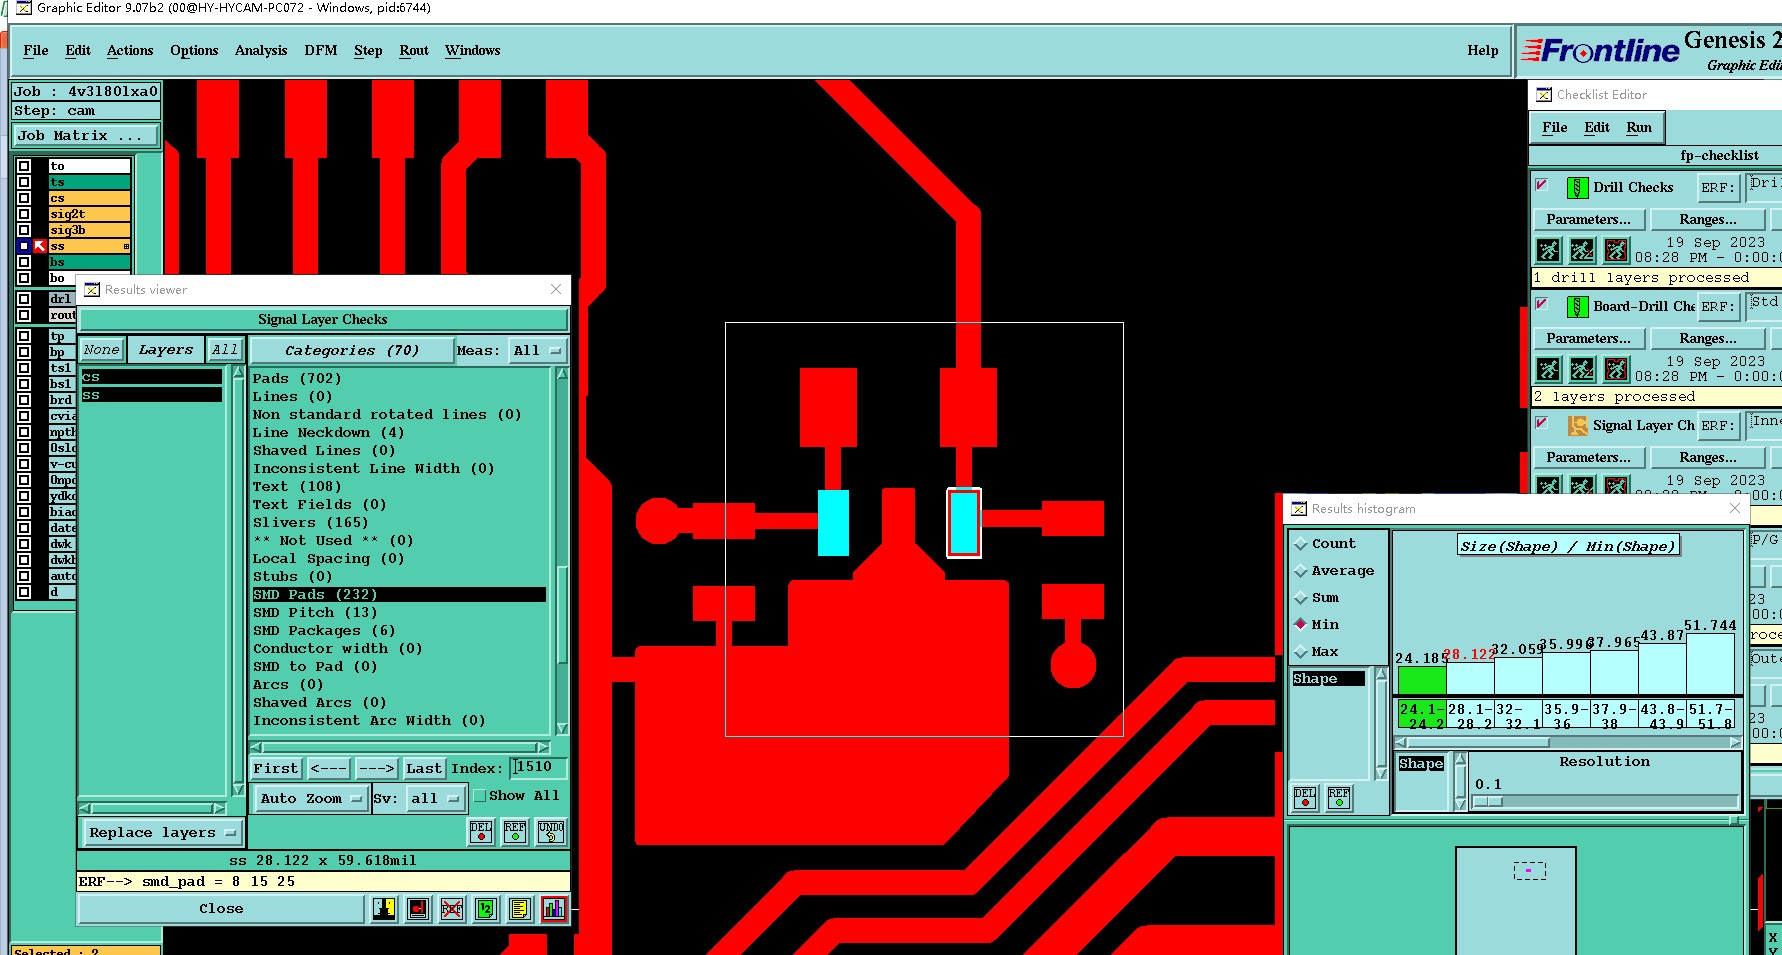
Task: Open the Analysis menu
Action: pos(261,50)
